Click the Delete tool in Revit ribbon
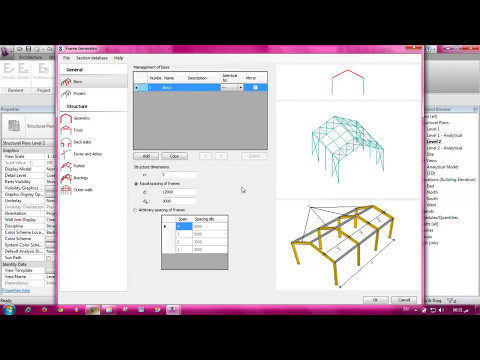This screenshot has height=360, width=480. tap(23, 71)
